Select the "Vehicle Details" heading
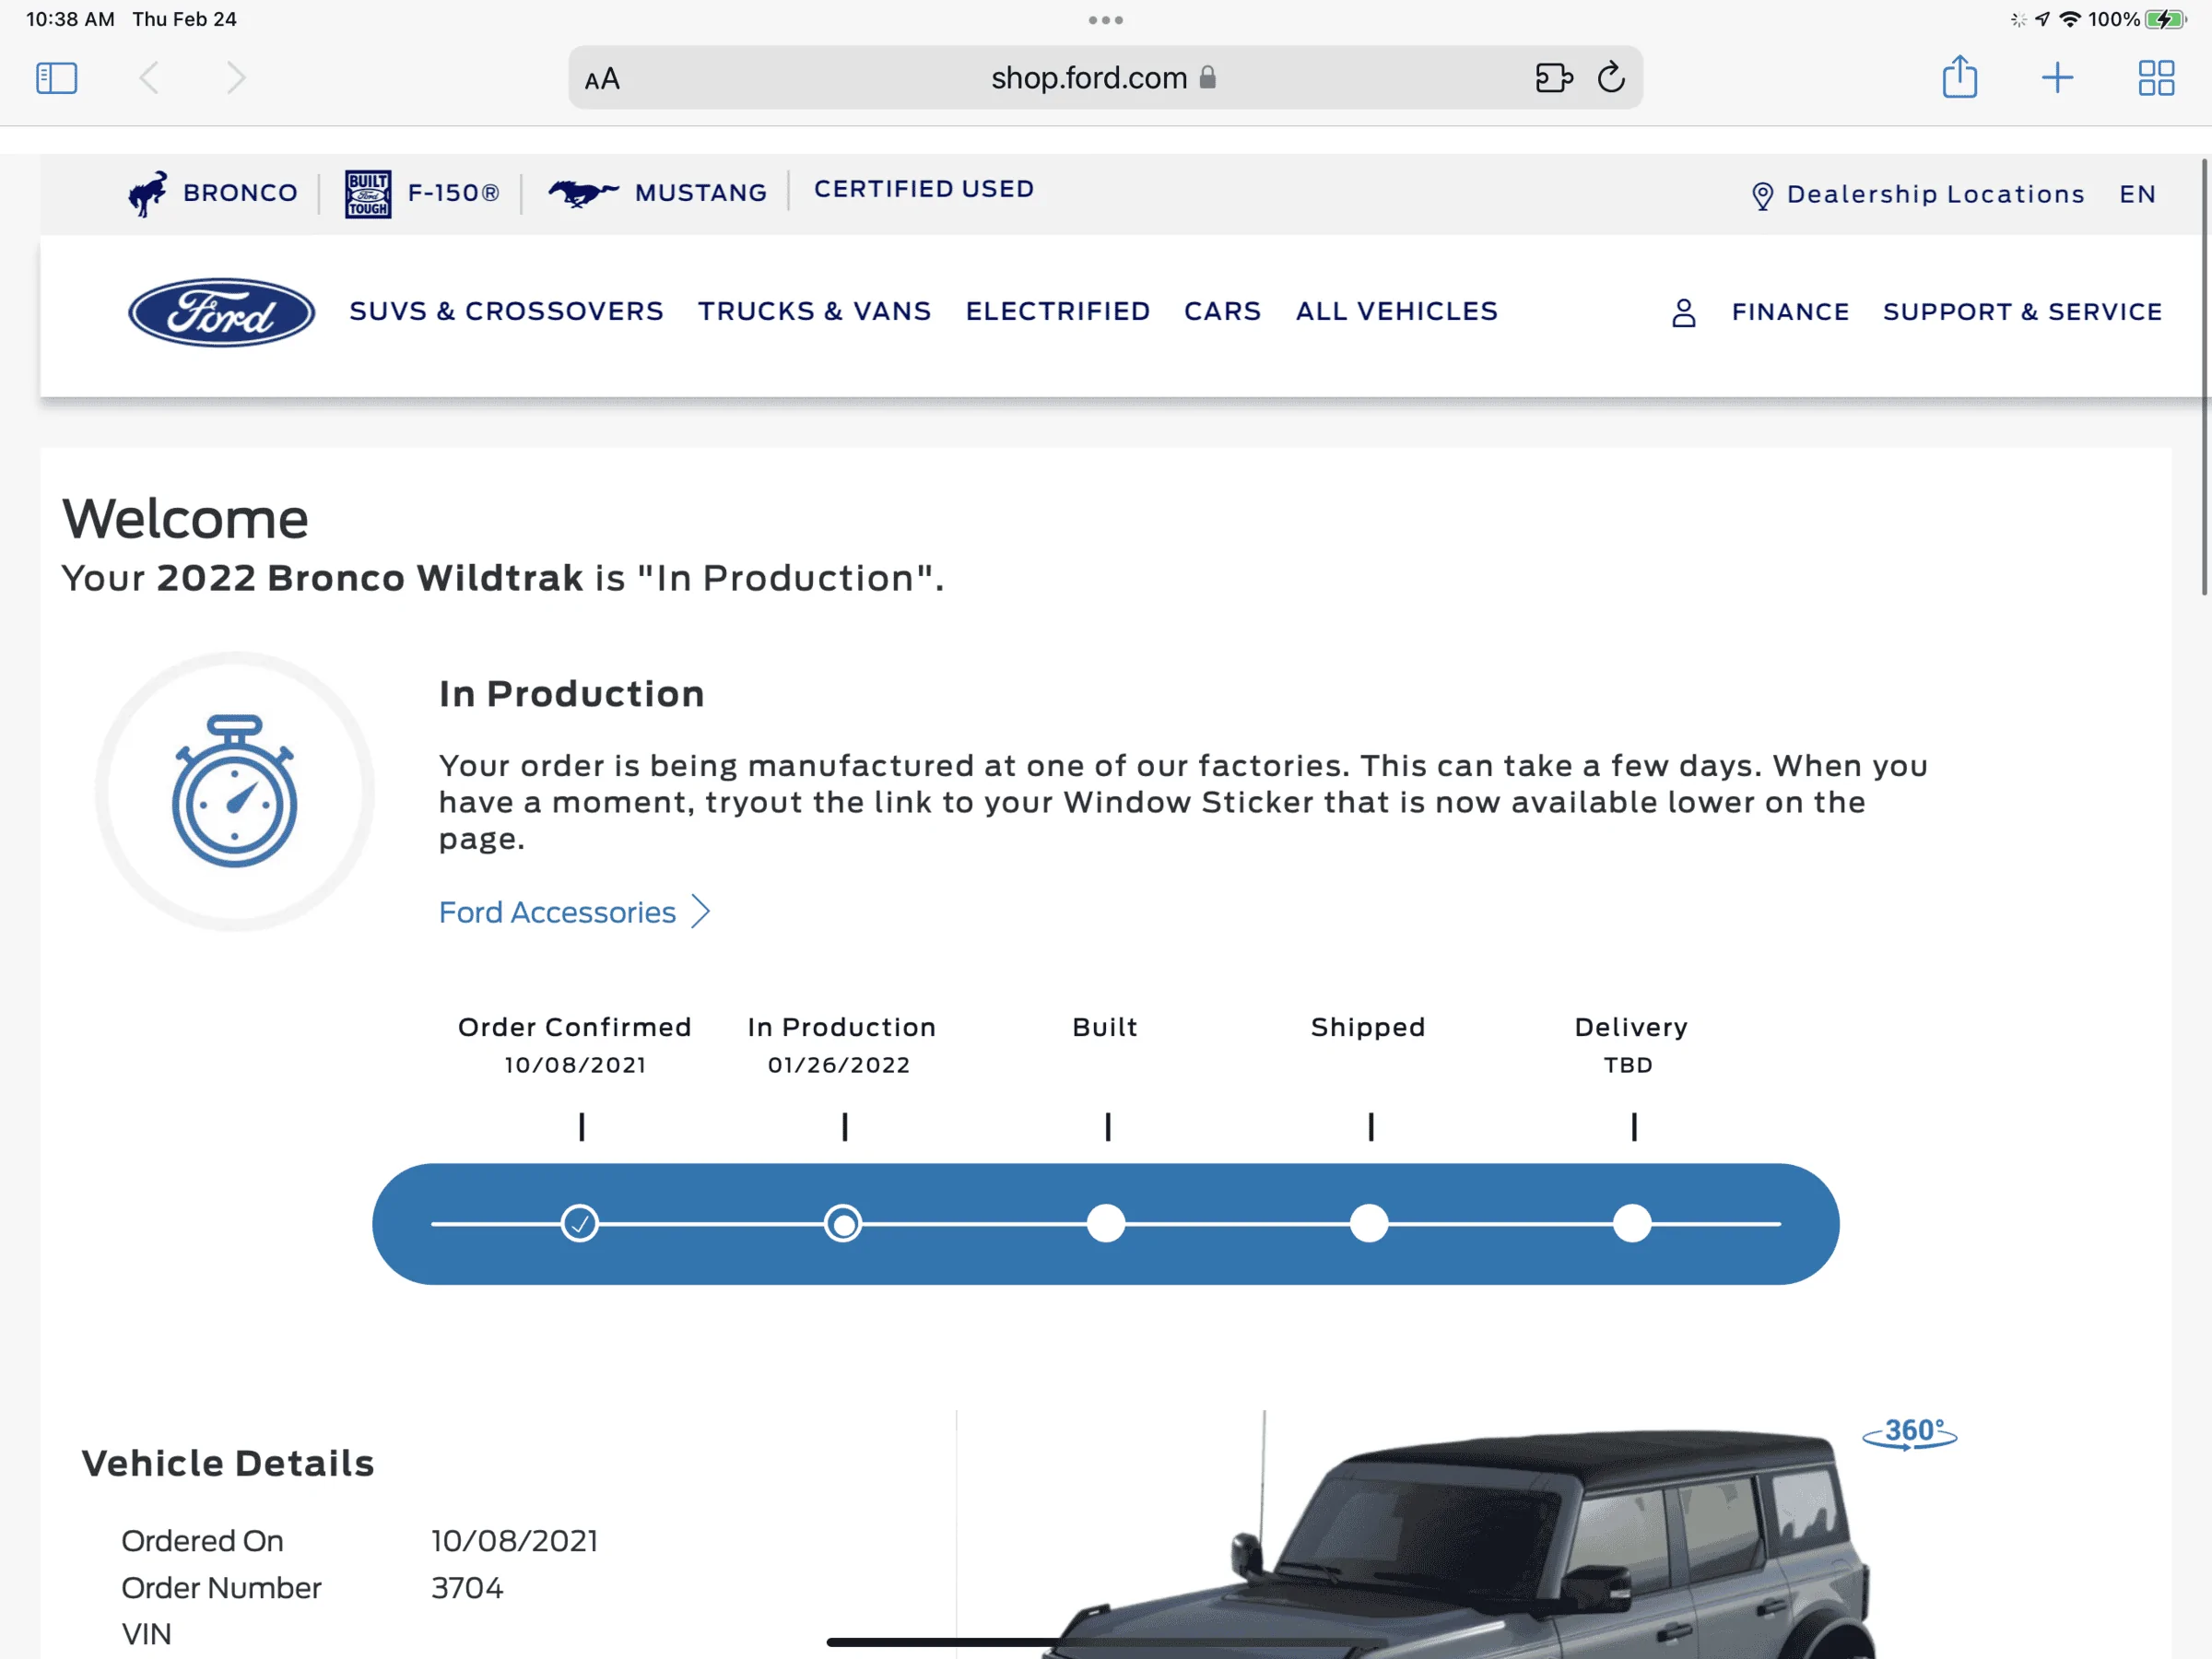 pos(228,1463)
